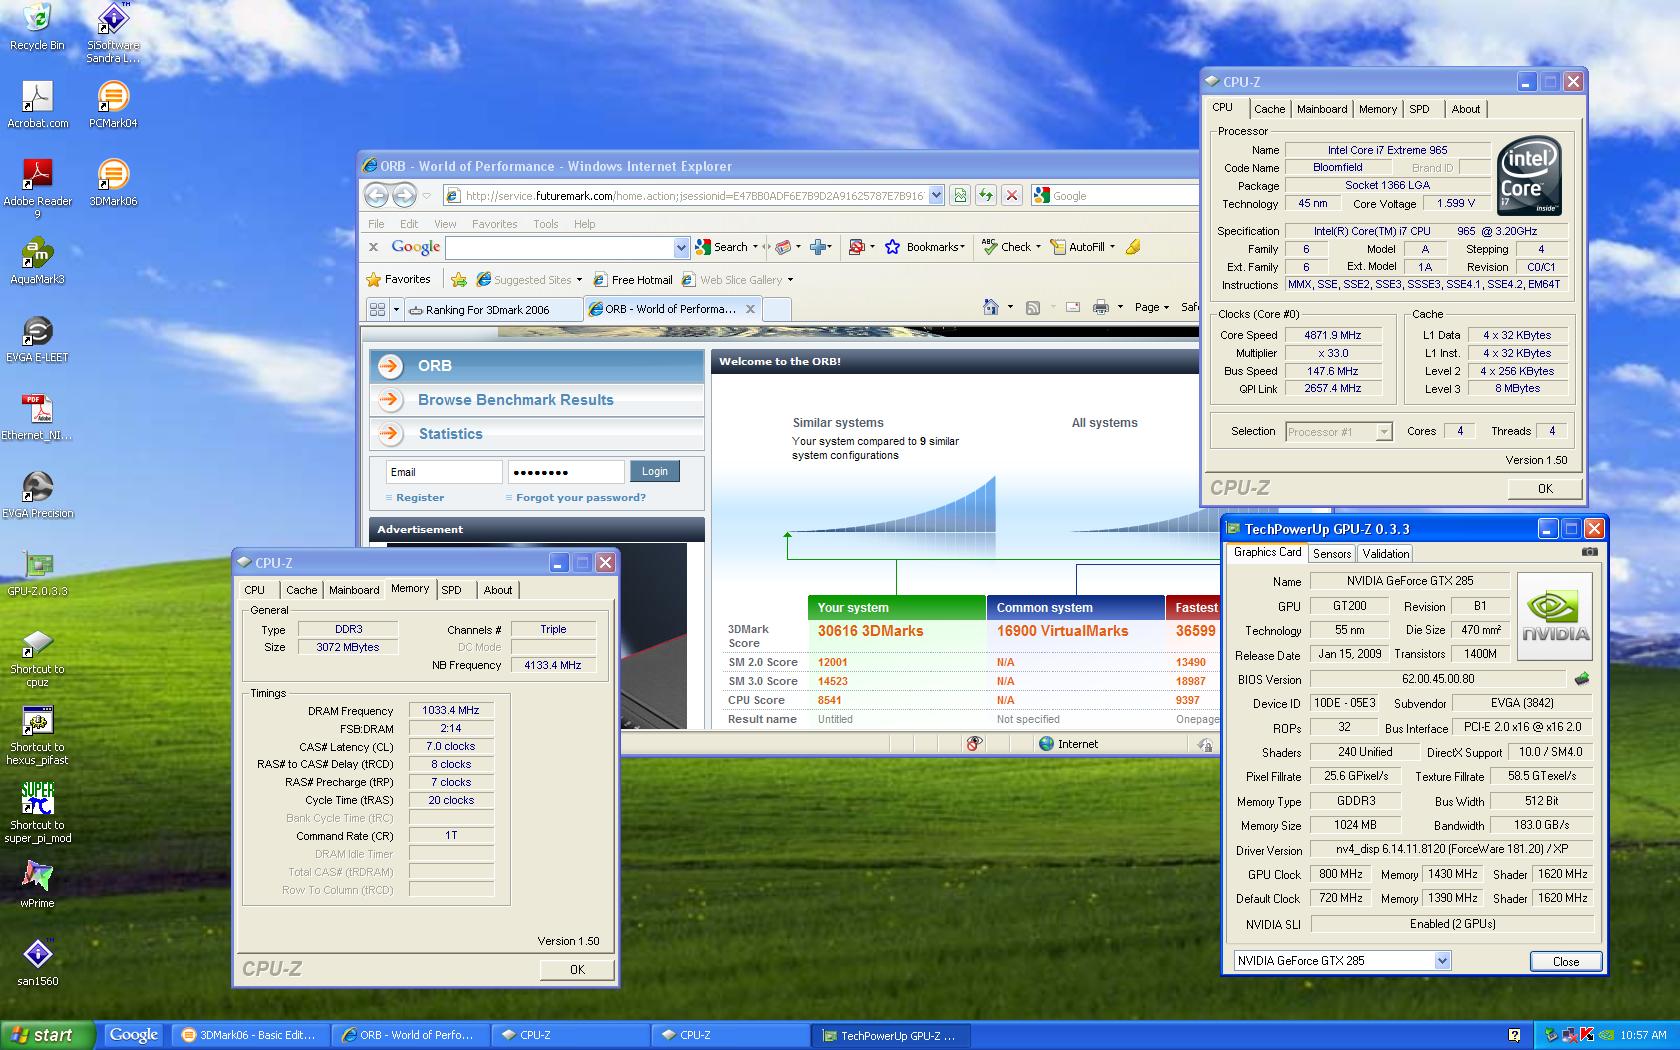This screenshot has width=1680, height=1050.
Task: Open the IE Page menu dropdown
Action: [1152, 307]
